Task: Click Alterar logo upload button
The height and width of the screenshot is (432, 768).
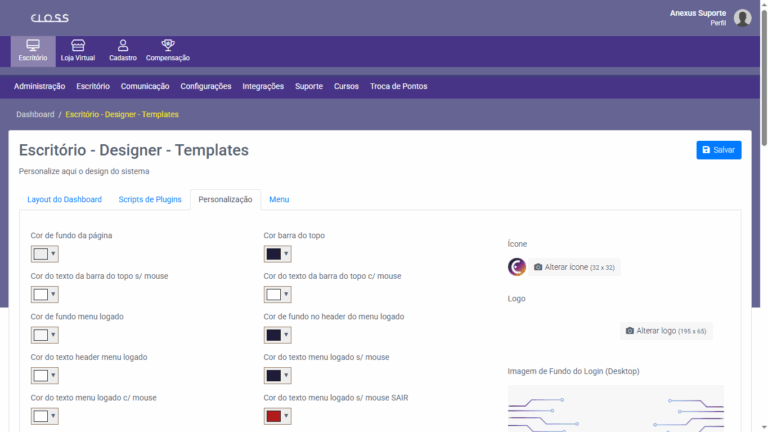Action: click(666, 330)
